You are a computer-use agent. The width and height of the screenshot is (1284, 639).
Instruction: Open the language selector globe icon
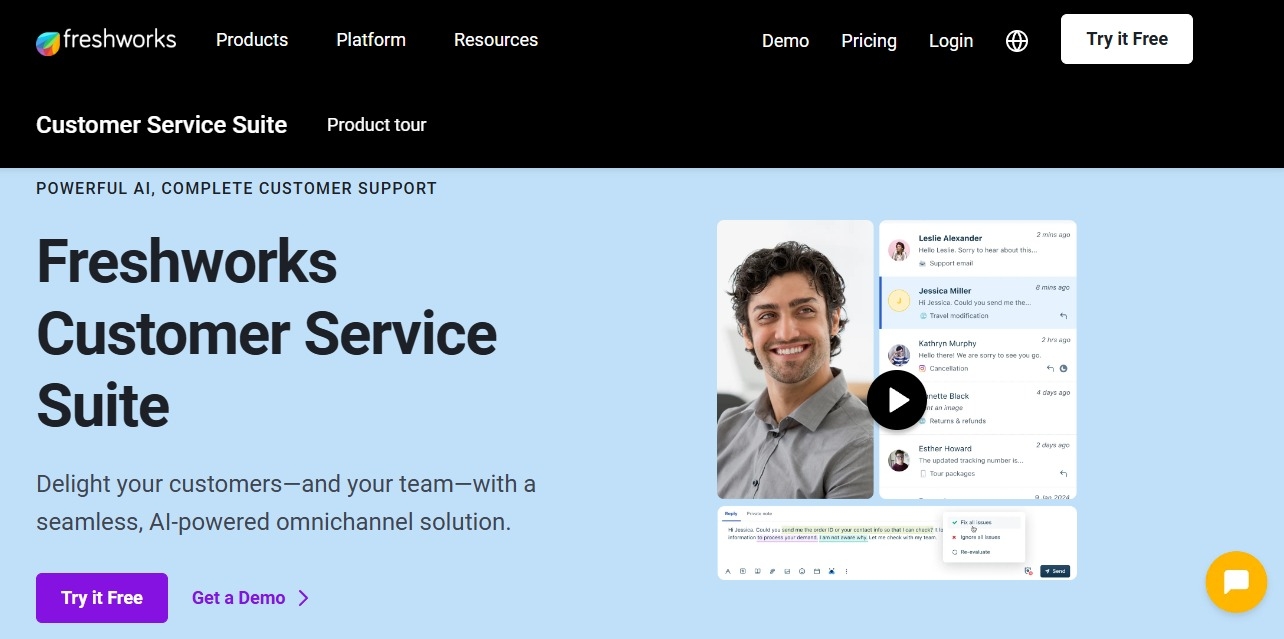[x=1016, y=41]
